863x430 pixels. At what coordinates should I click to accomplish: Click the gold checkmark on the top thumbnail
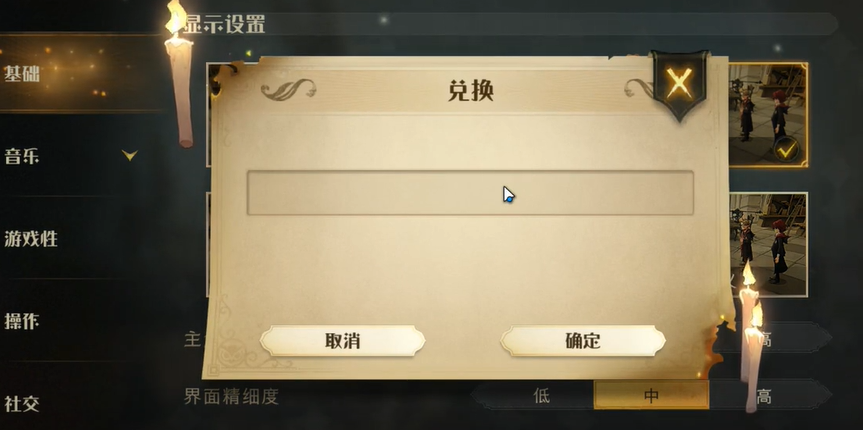click(786, 149)
